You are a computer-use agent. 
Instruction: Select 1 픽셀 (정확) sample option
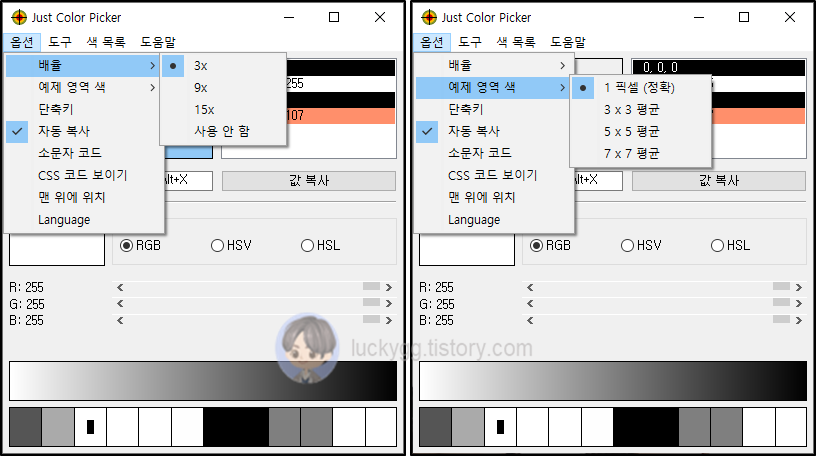(641, 88)
